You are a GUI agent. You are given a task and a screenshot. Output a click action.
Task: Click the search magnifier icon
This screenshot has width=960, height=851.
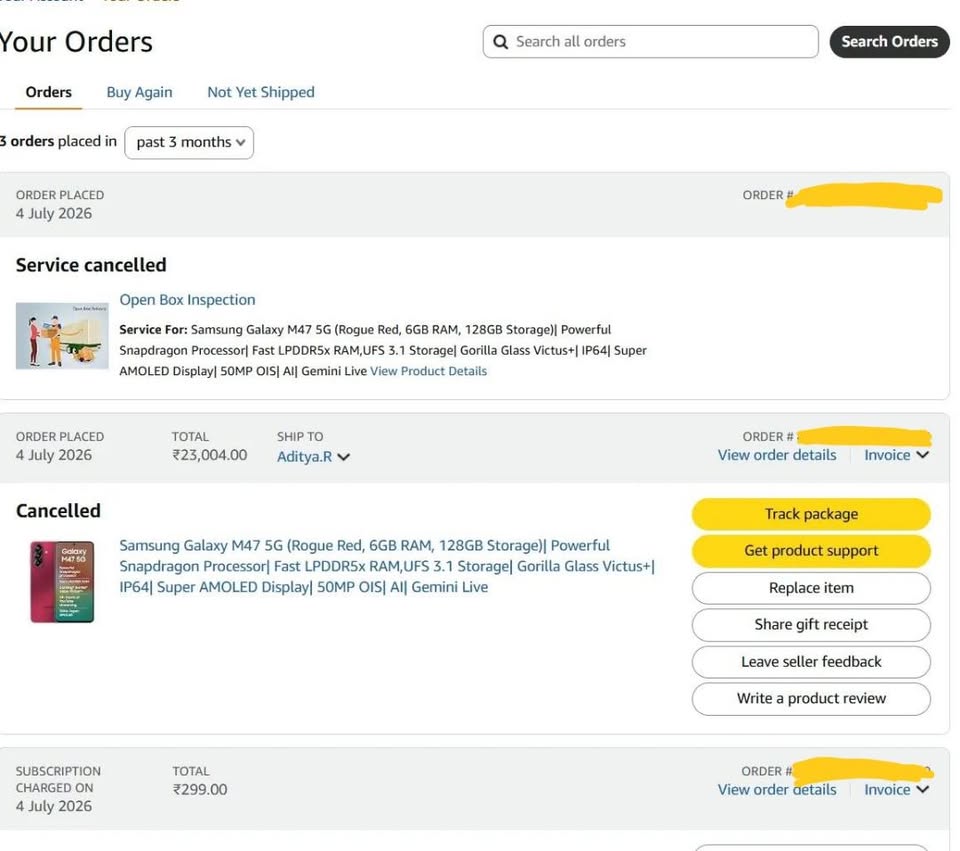coord(500,42)
